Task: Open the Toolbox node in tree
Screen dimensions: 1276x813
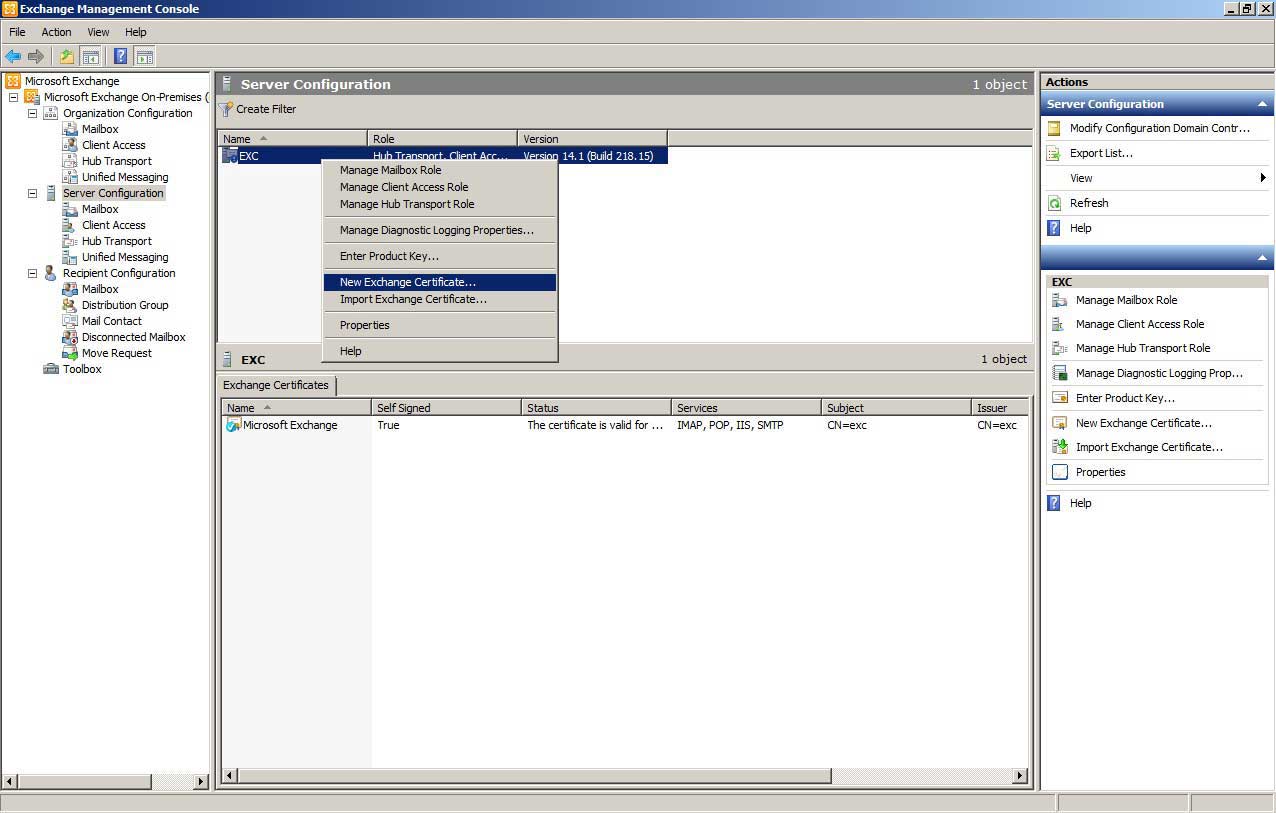Action: tap(82, 369)
